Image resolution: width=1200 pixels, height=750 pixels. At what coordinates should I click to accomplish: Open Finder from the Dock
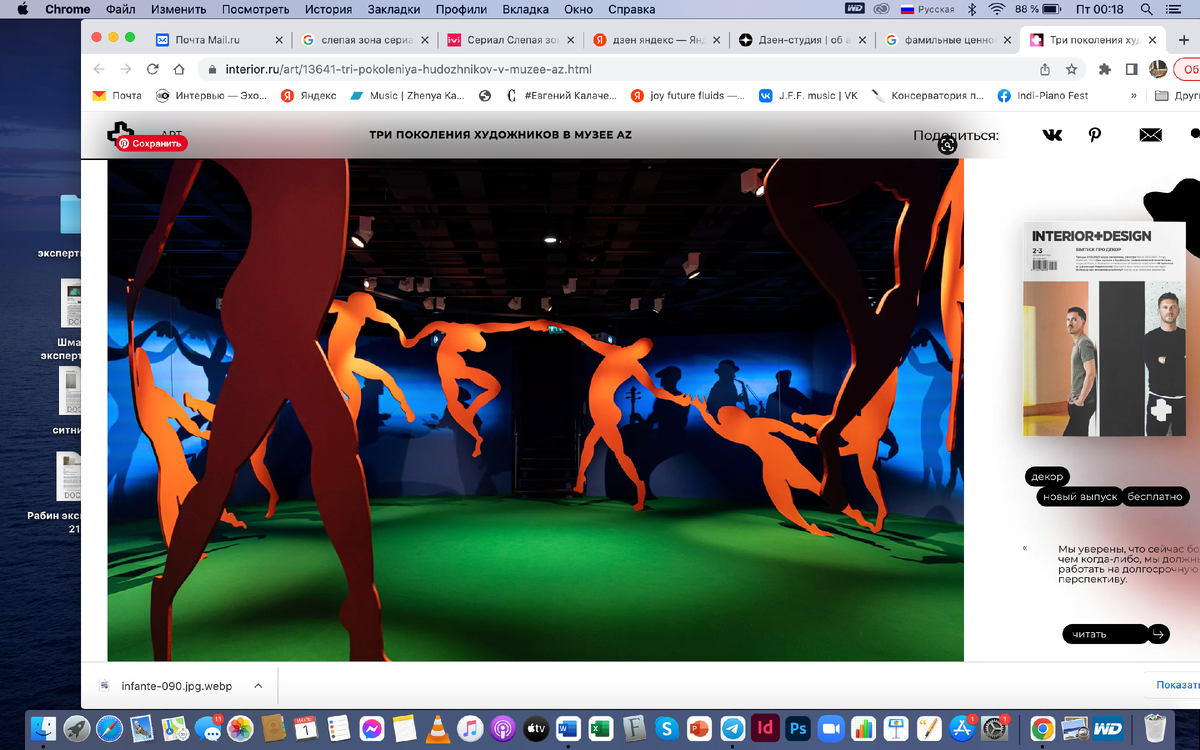coord(44,727)
